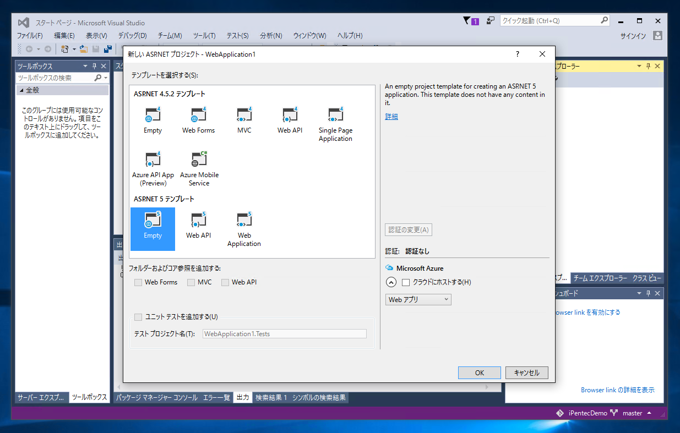
Task: Click the toolbox search magnifier icon
Action: [x=98, y=78]
